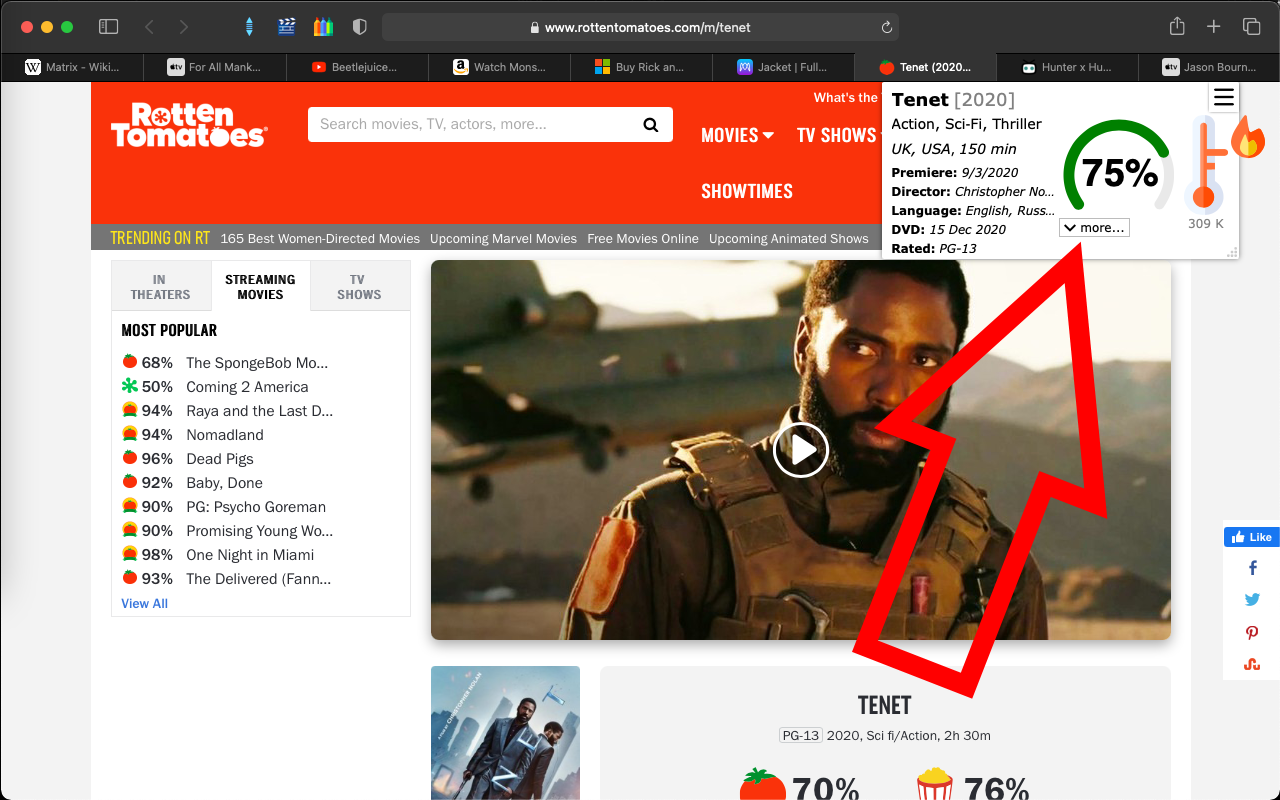This screenshot has width=1280, height=800.
Task: Share on Pinterest icon
Action: tap(1252, 632)
